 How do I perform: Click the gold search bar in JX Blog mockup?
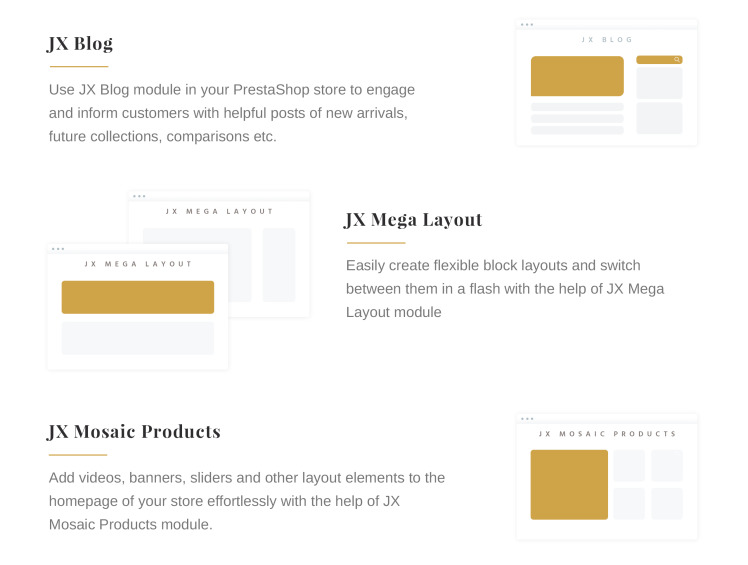659,60
